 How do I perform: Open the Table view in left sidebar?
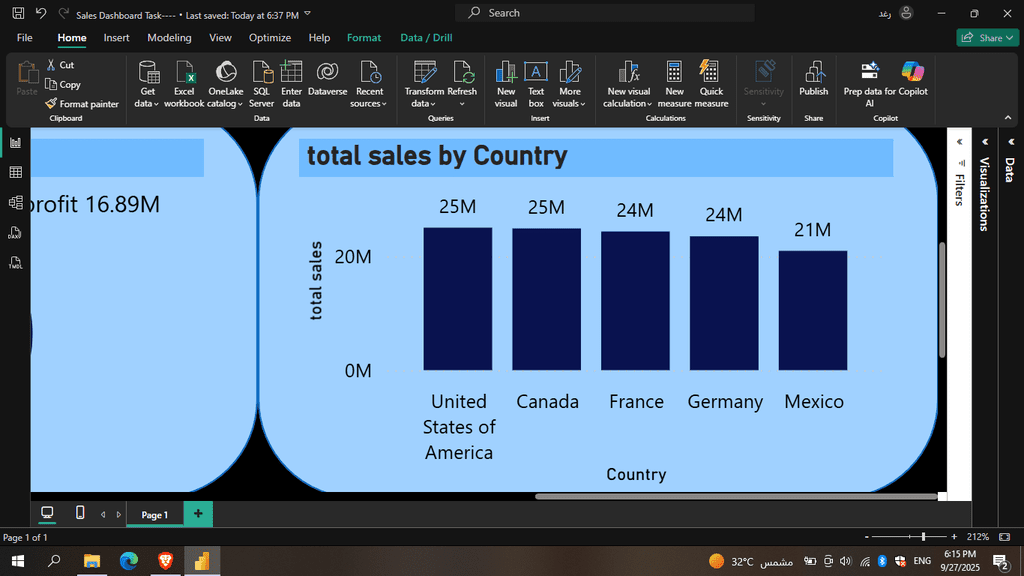point(15,173)
